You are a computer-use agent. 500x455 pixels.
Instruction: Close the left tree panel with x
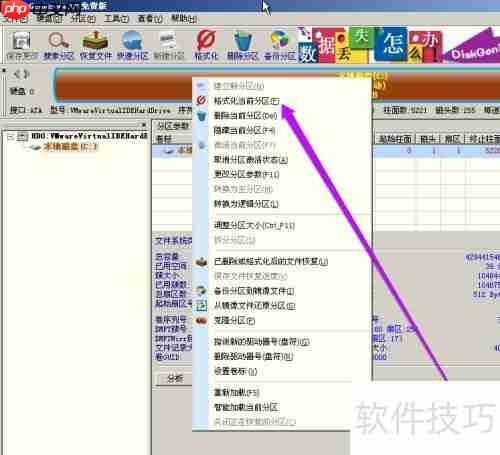[x=144, y=125]
